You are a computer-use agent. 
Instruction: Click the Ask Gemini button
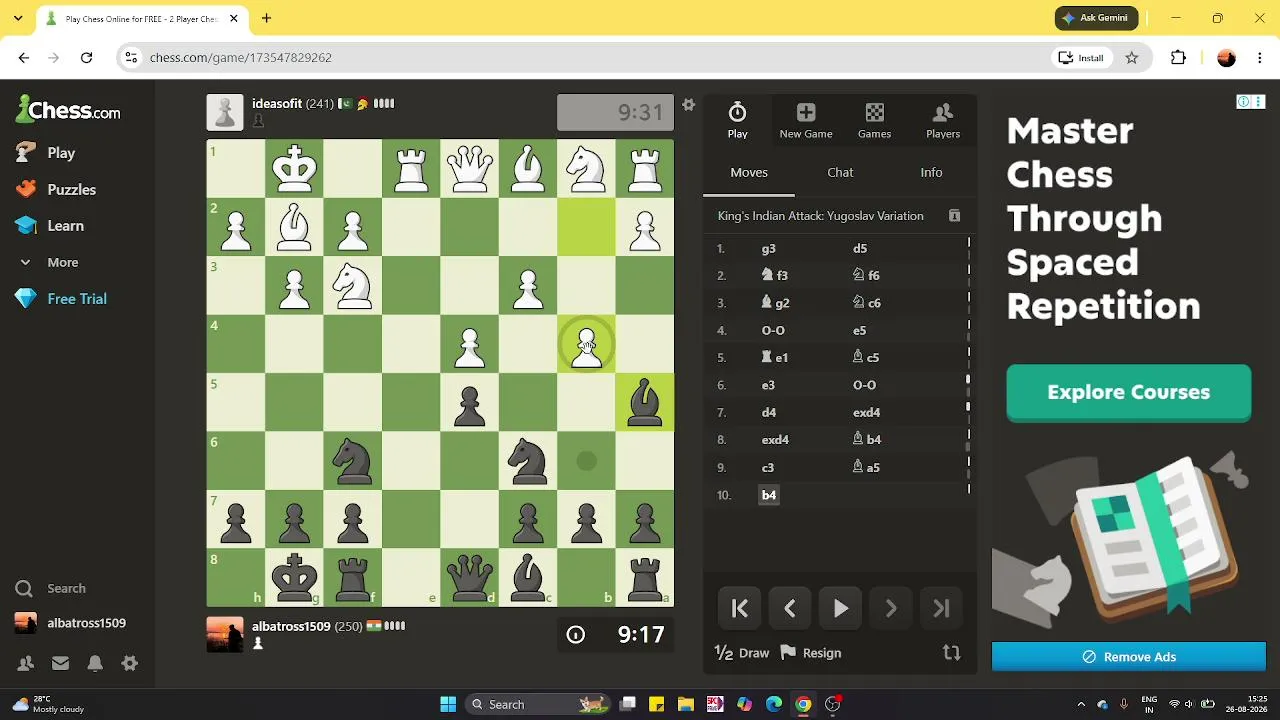pyautogui.click(x=1096, y=18)
